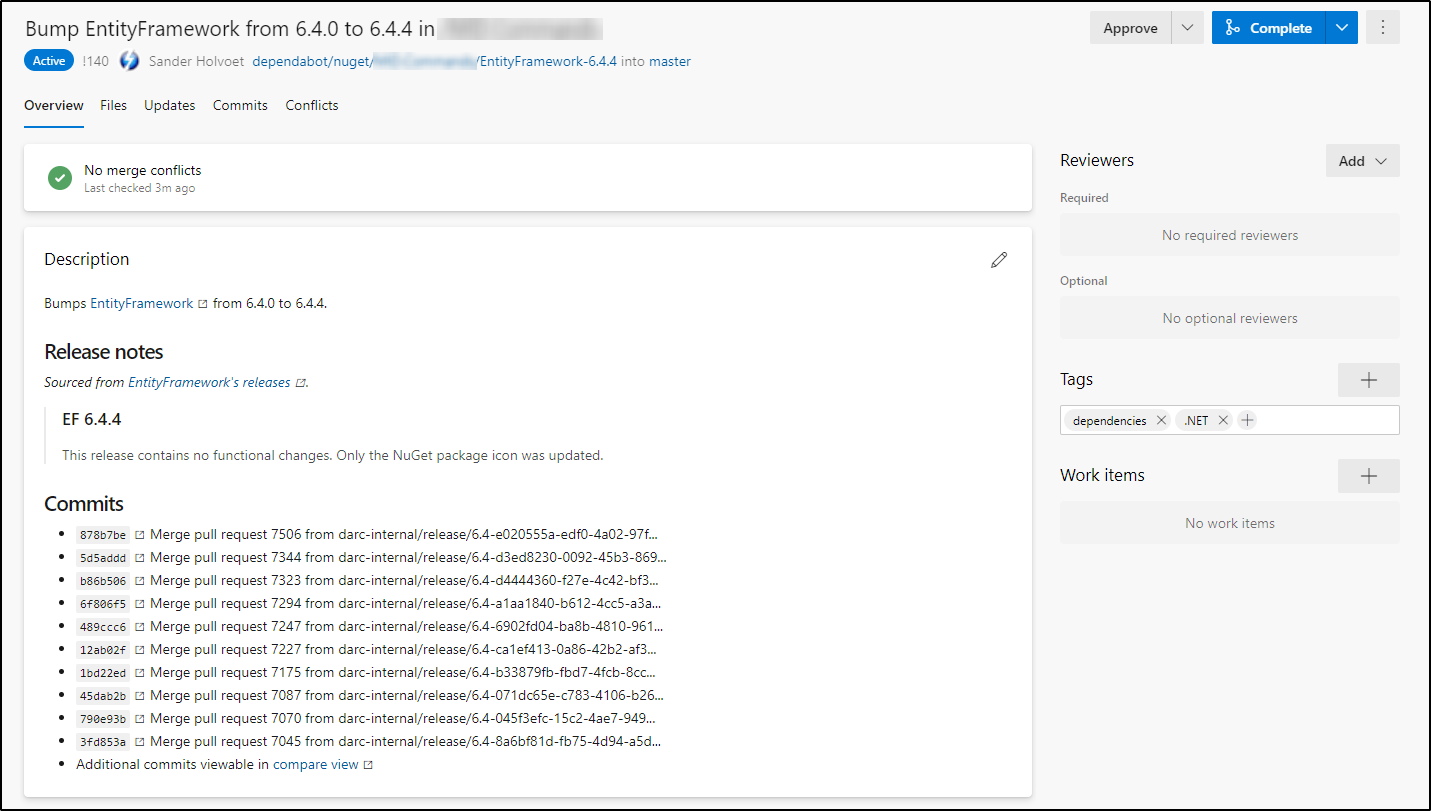Click the 'No optional reviewers' box
1431x811 pixels.
(x=1230, y=318)
